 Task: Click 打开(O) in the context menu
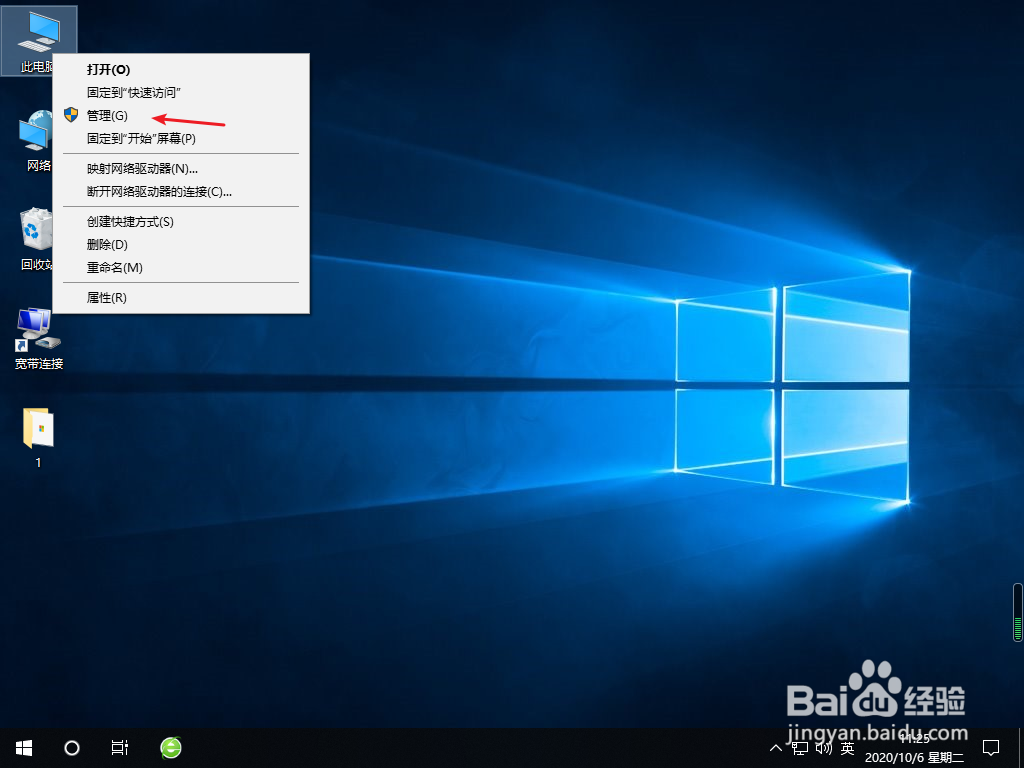pos(181,69)
